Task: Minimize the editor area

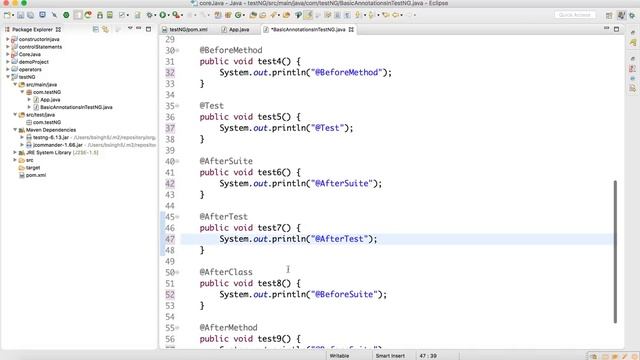Action: pos(607,29)
